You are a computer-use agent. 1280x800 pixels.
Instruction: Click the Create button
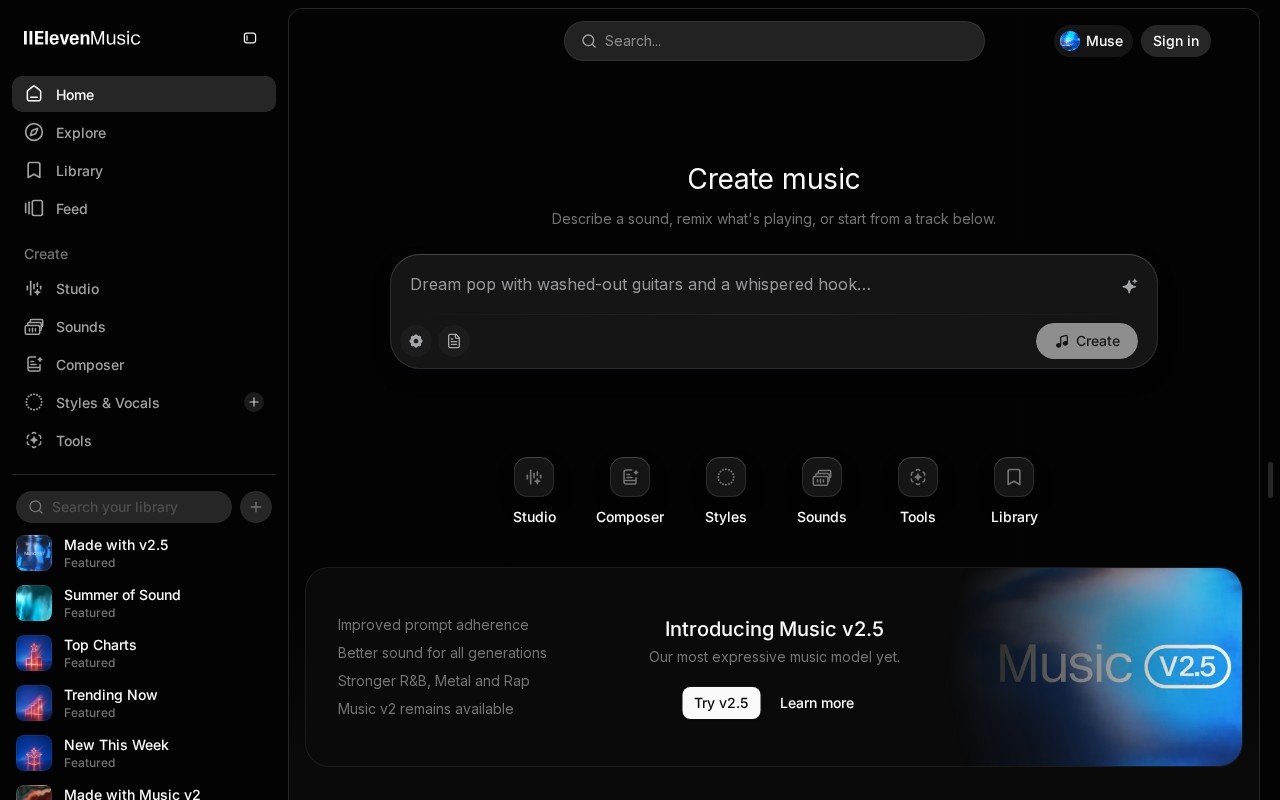click(1087, 341)
